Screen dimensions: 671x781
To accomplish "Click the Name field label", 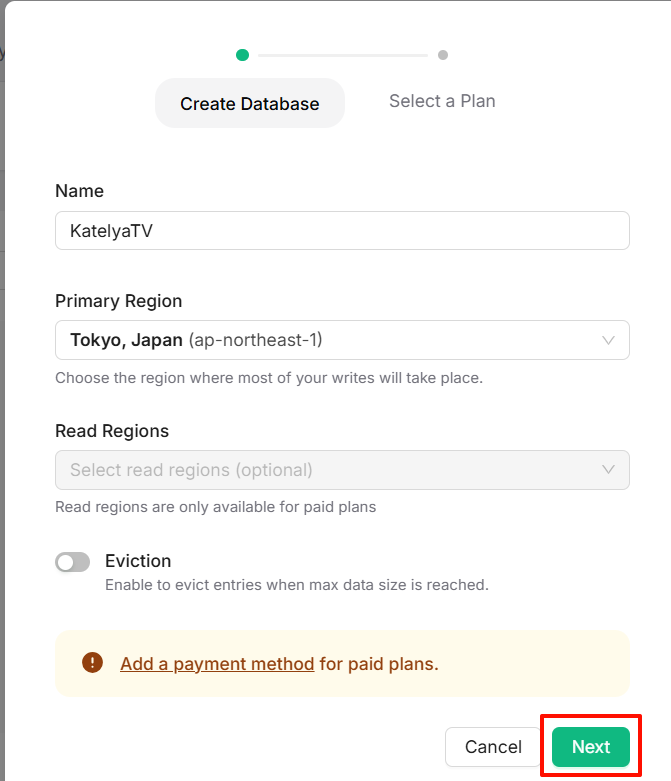I will 79,191.
